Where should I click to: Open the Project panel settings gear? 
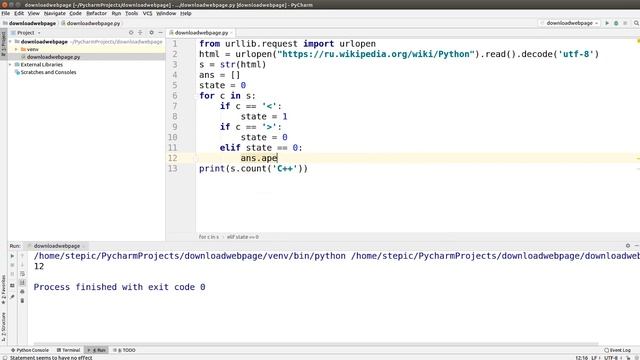151,33
